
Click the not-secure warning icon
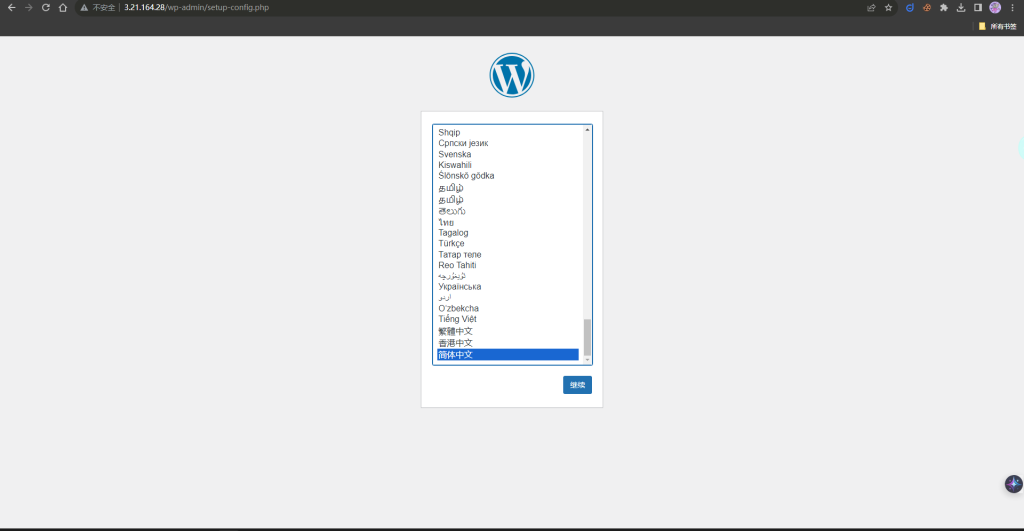pyautogui.click(x=84, y=8)
